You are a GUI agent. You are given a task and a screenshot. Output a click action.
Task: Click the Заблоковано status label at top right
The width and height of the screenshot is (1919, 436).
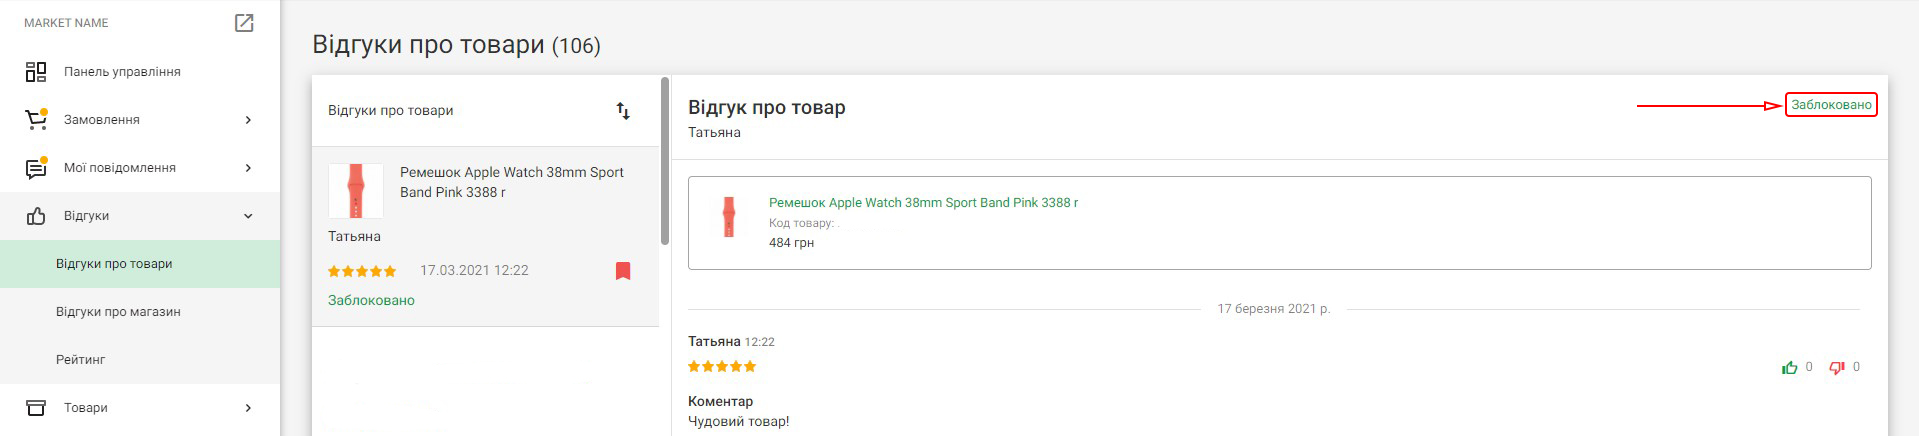point(1831,105)
